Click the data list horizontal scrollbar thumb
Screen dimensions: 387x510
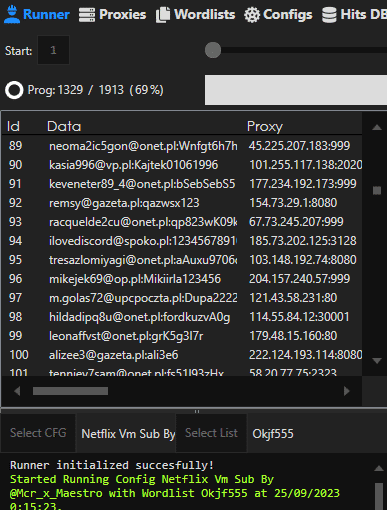coord(70,391)
